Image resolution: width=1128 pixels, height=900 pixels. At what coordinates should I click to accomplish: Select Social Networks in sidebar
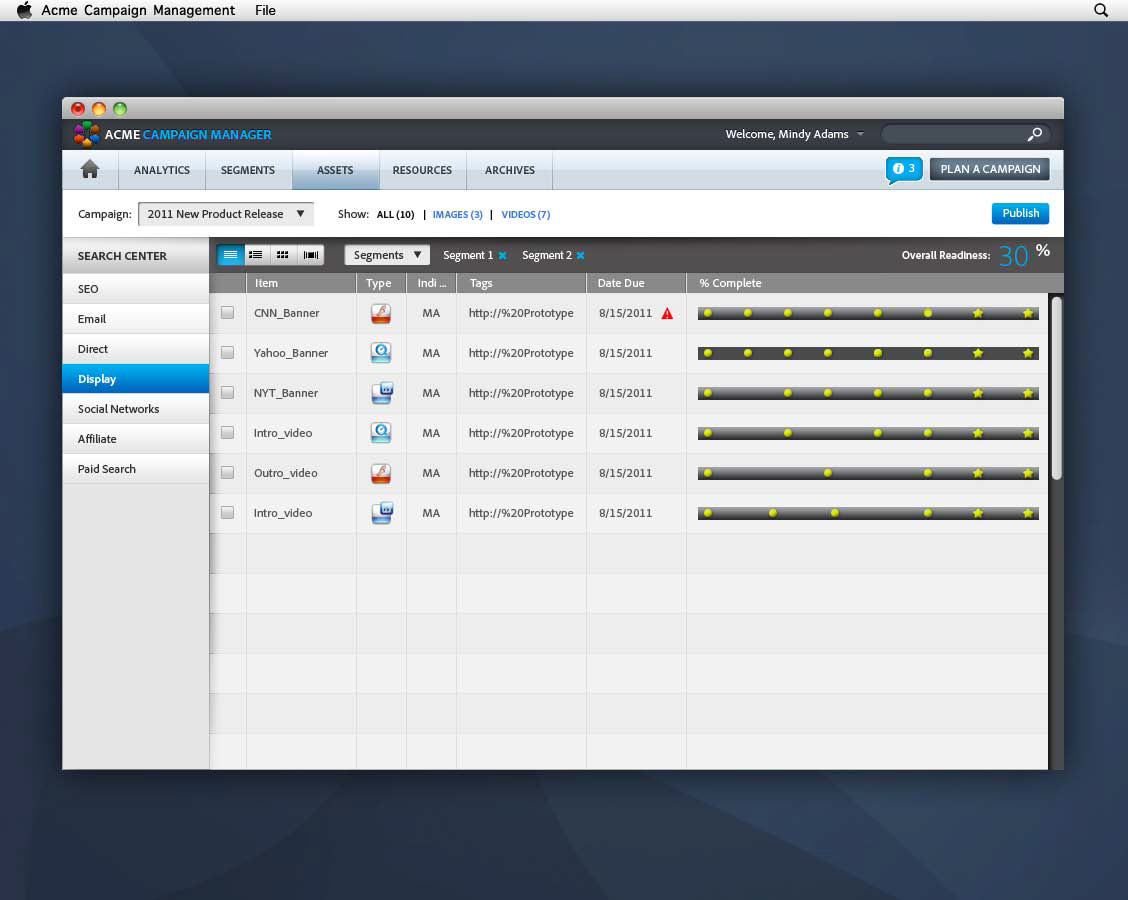[136, 409]
